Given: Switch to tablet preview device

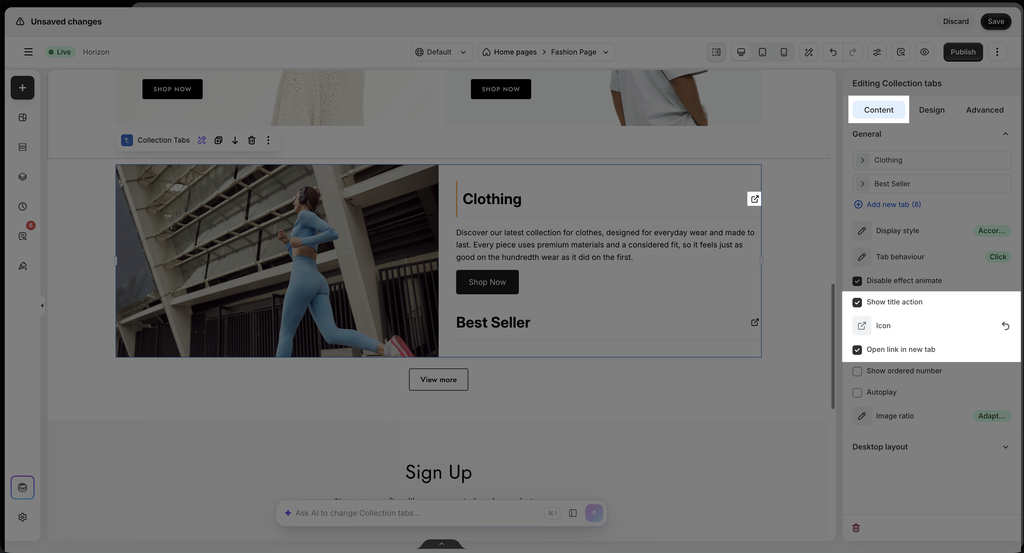Looking at the screenshot, I should 762,52.
